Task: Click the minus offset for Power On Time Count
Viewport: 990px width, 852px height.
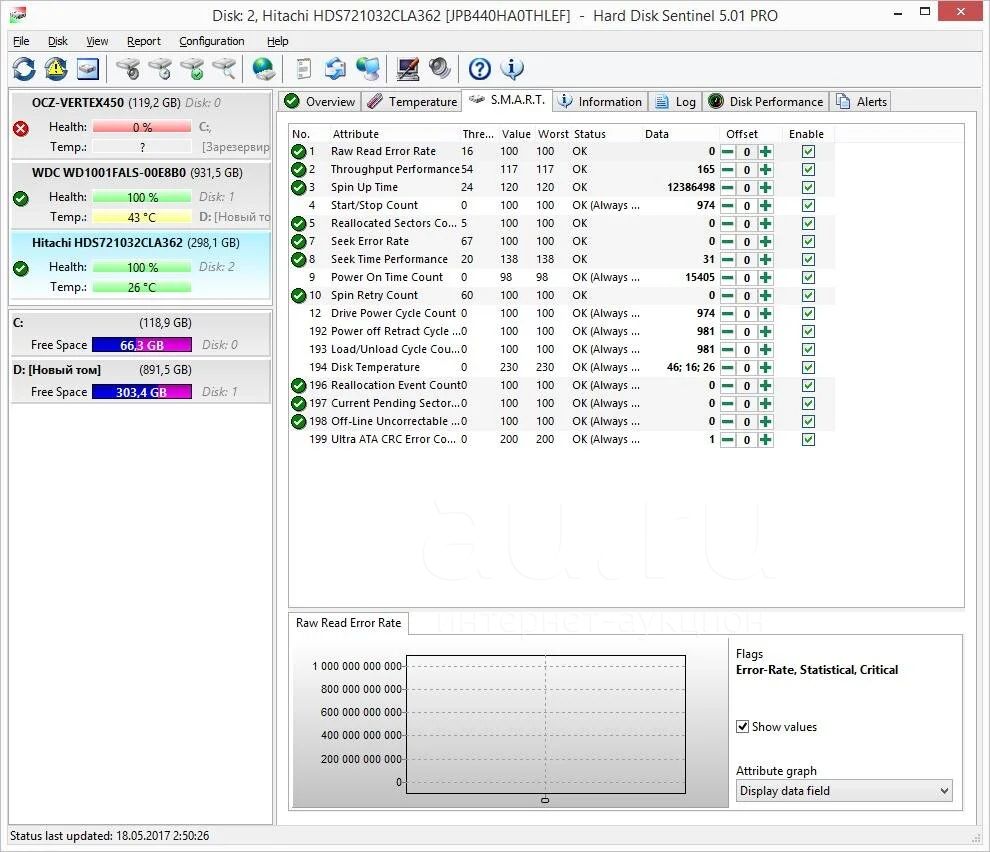Action: tap(728, 278)
